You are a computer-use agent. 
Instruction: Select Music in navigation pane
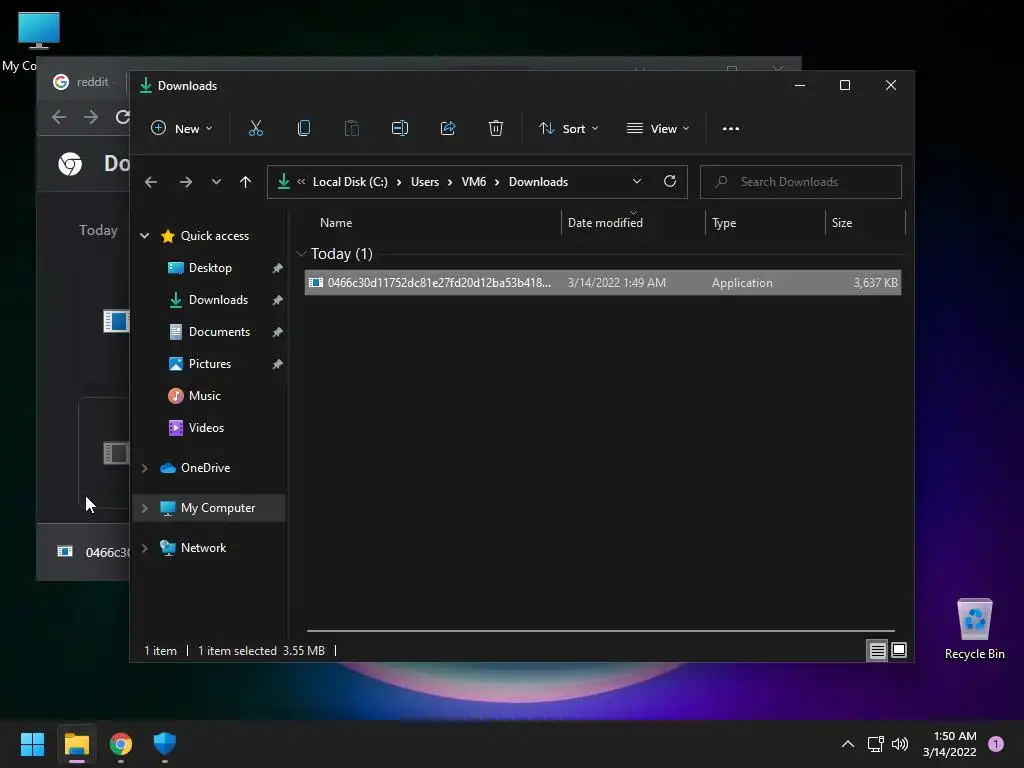point(204,396)
